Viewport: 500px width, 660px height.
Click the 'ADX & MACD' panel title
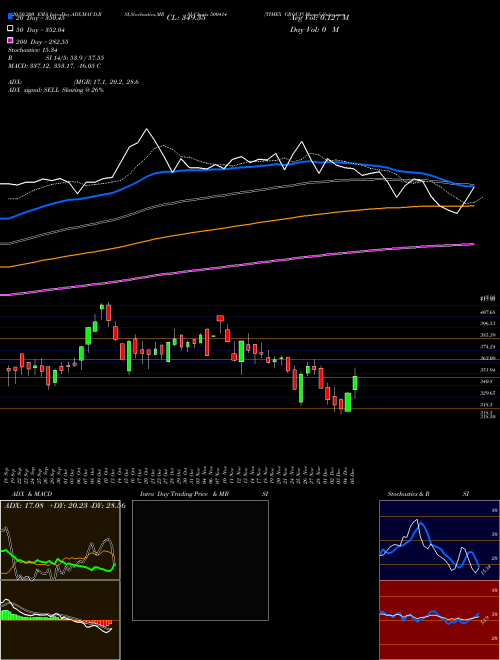tap(32, 494)
